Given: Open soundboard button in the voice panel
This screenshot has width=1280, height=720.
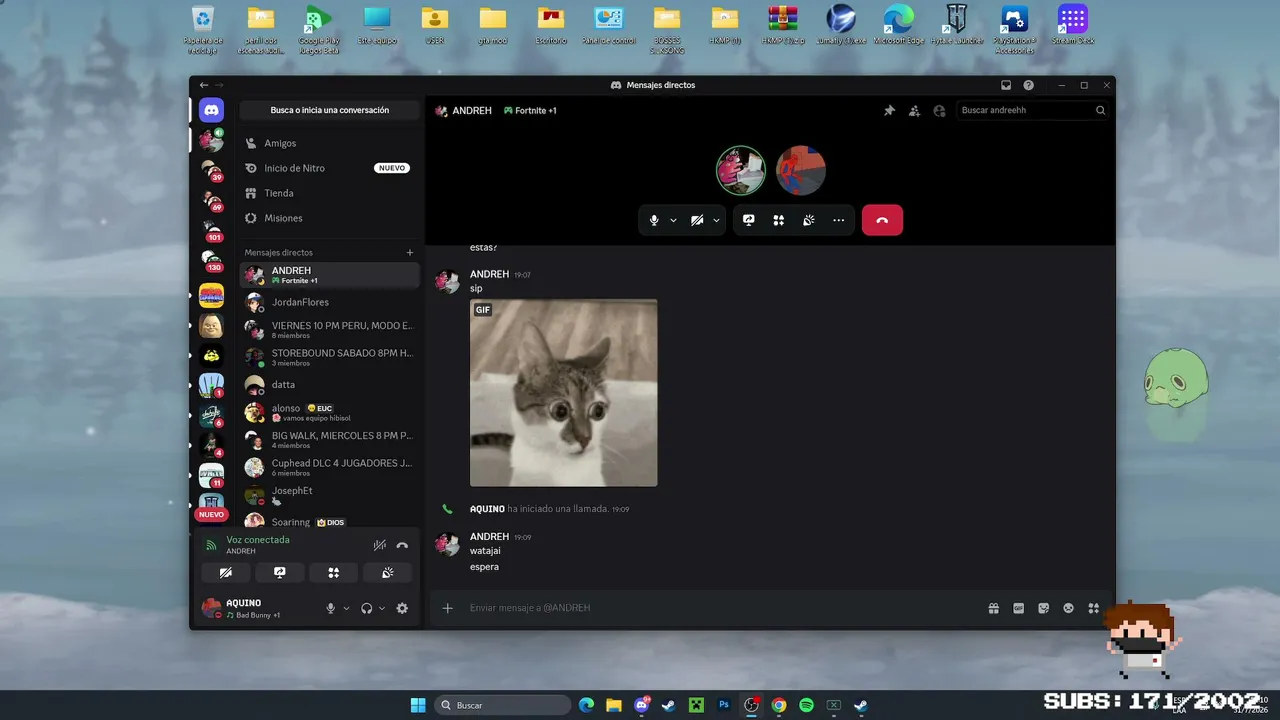Looking at the screenshot, I should 388,573.
